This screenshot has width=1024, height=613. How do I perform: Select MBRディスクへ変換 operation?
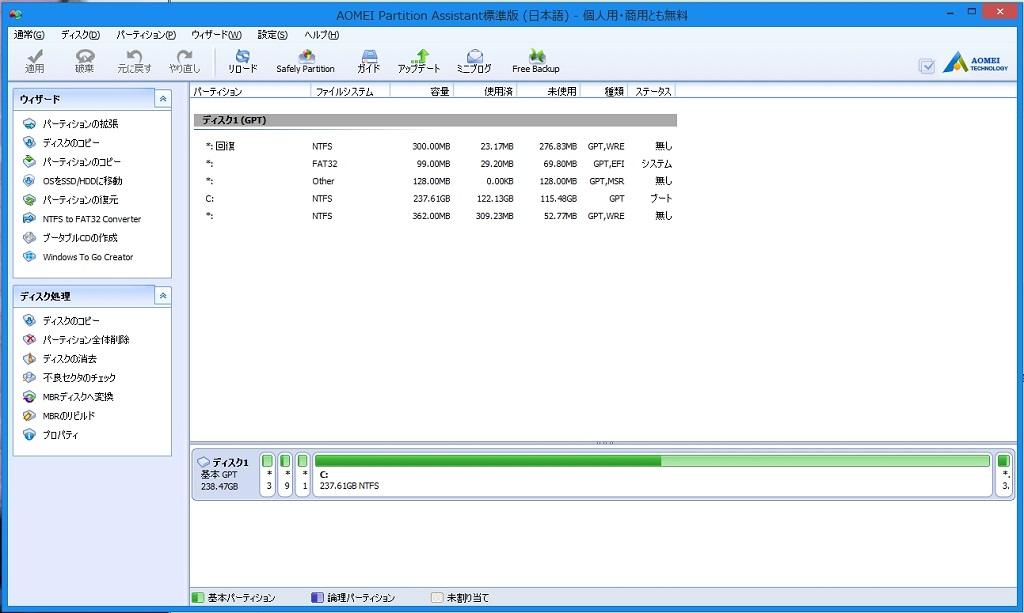click(68, 396)
